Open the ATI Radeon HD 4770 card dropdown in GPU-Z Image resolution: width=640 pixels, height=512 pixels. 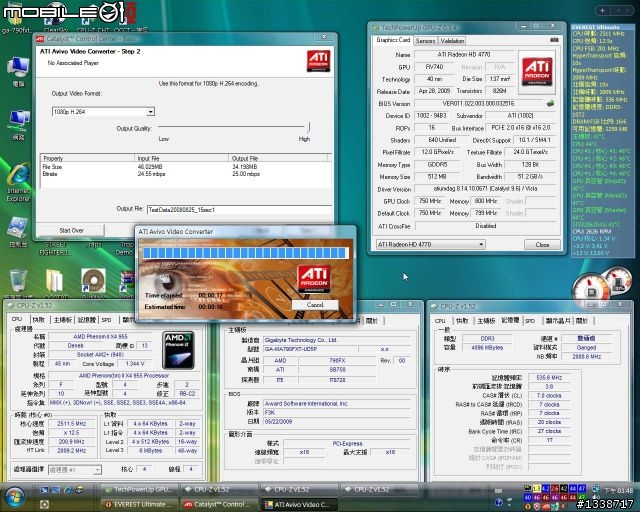click(x=431, y=244)
